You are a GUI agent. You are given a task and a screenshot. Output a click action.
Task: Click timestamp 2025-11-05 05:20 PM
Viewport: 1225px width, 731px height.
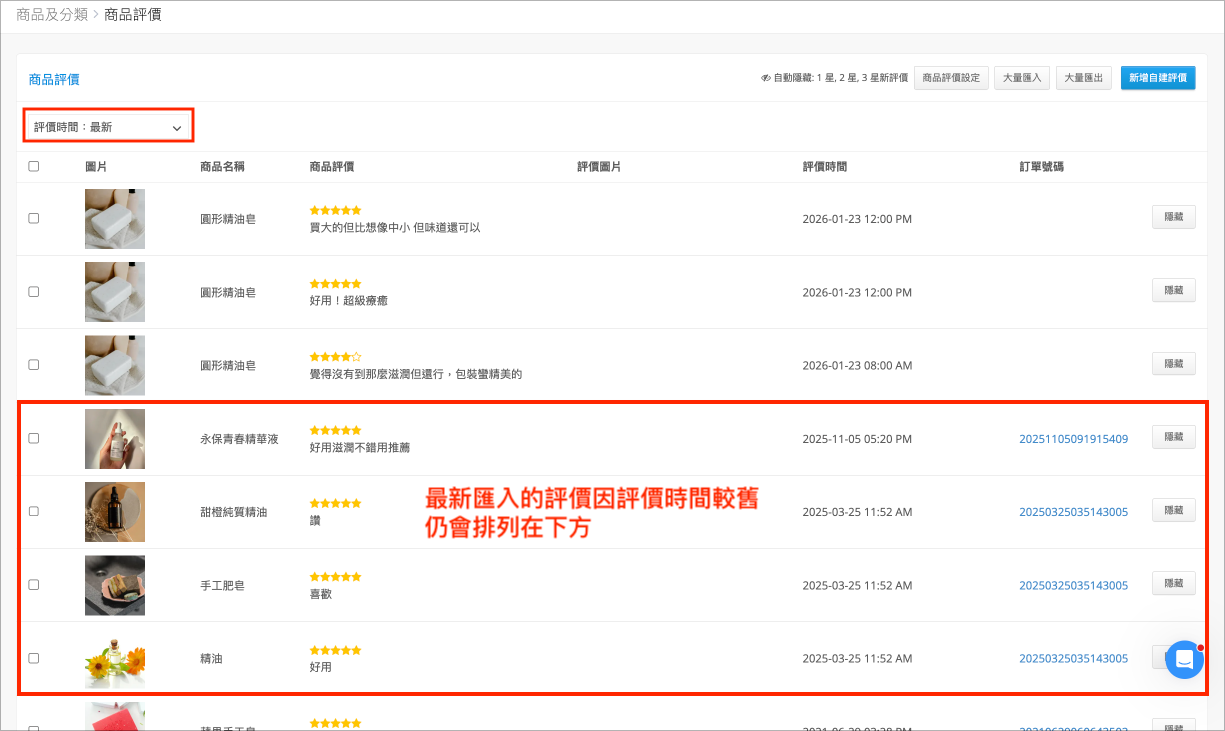[x=857, y=439]
